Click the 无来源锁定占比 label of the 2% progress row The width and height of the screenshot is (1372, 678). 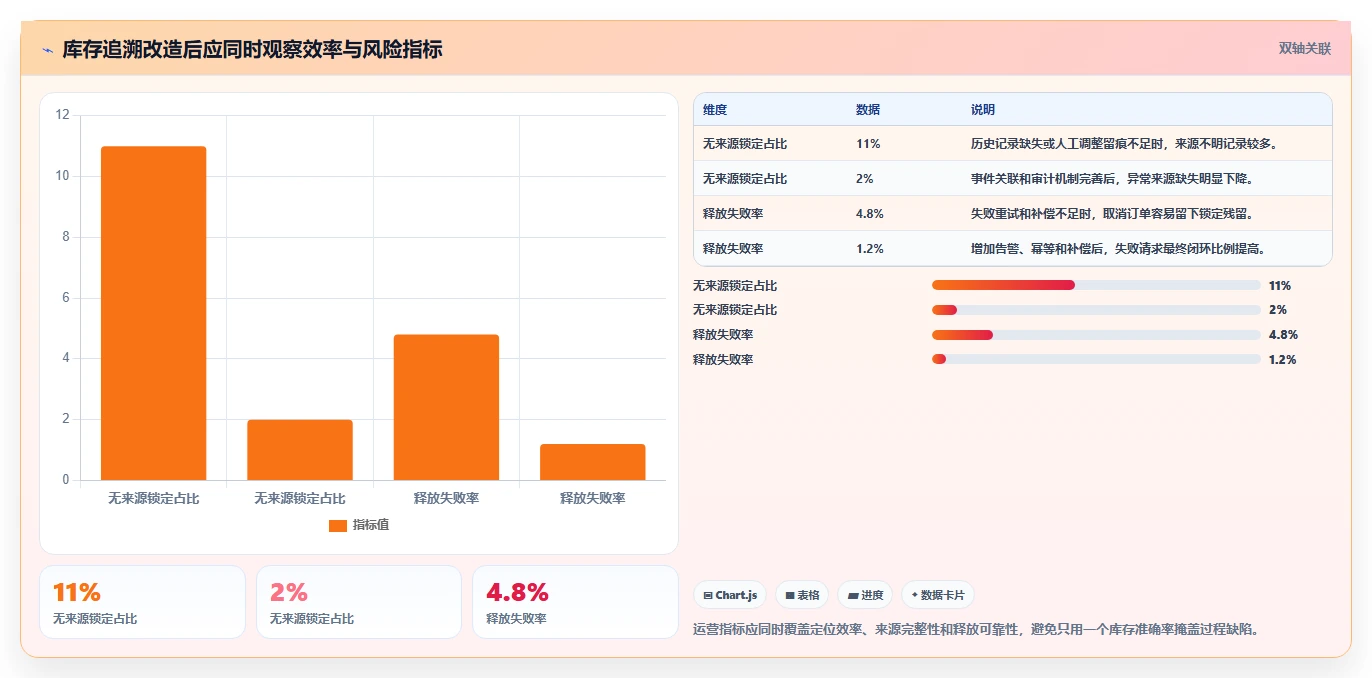point(735,310)
